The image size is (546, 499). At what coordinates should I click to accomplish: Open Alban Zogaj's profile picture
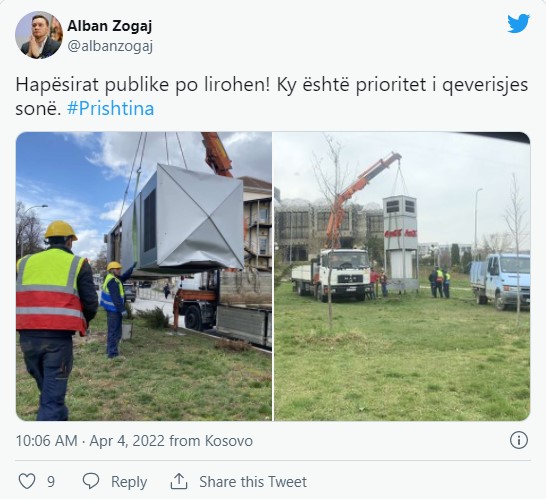click(x=39, y=35)
